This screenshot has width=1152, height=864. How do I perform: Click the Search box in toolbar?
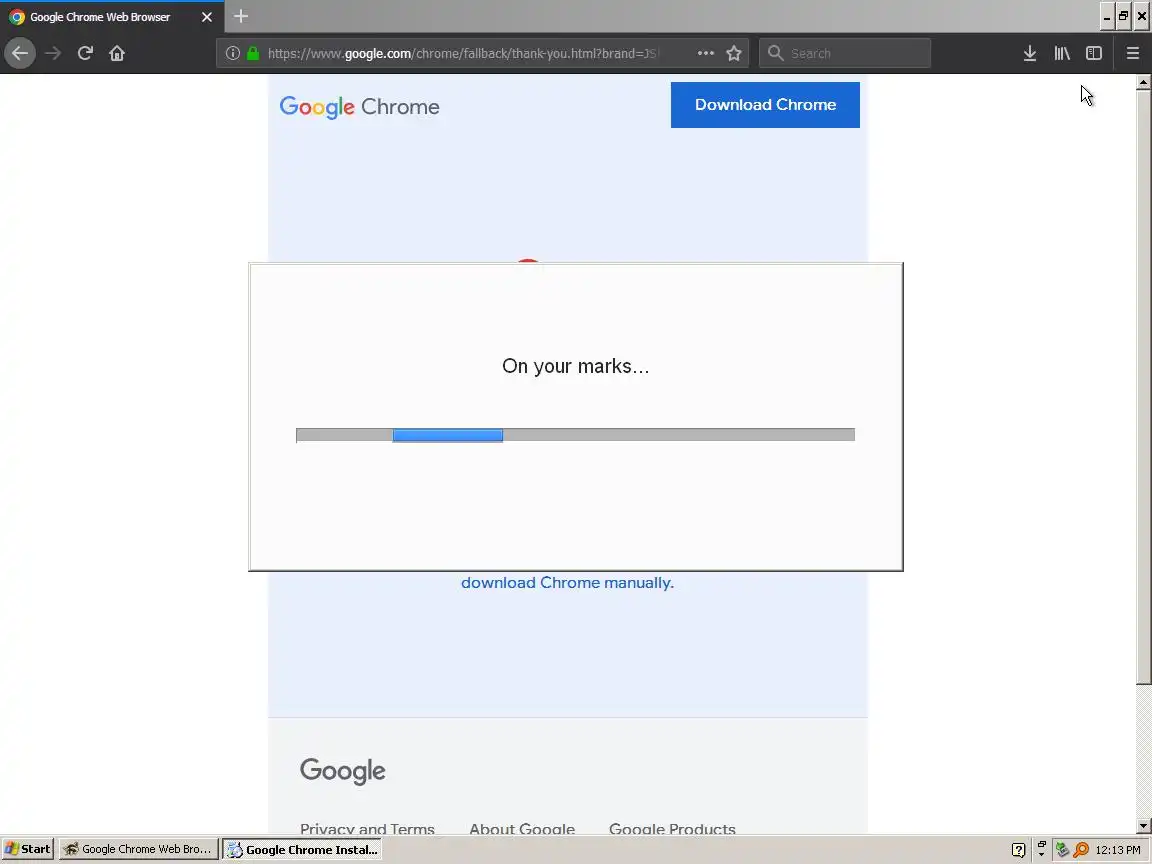click(845, 53)
